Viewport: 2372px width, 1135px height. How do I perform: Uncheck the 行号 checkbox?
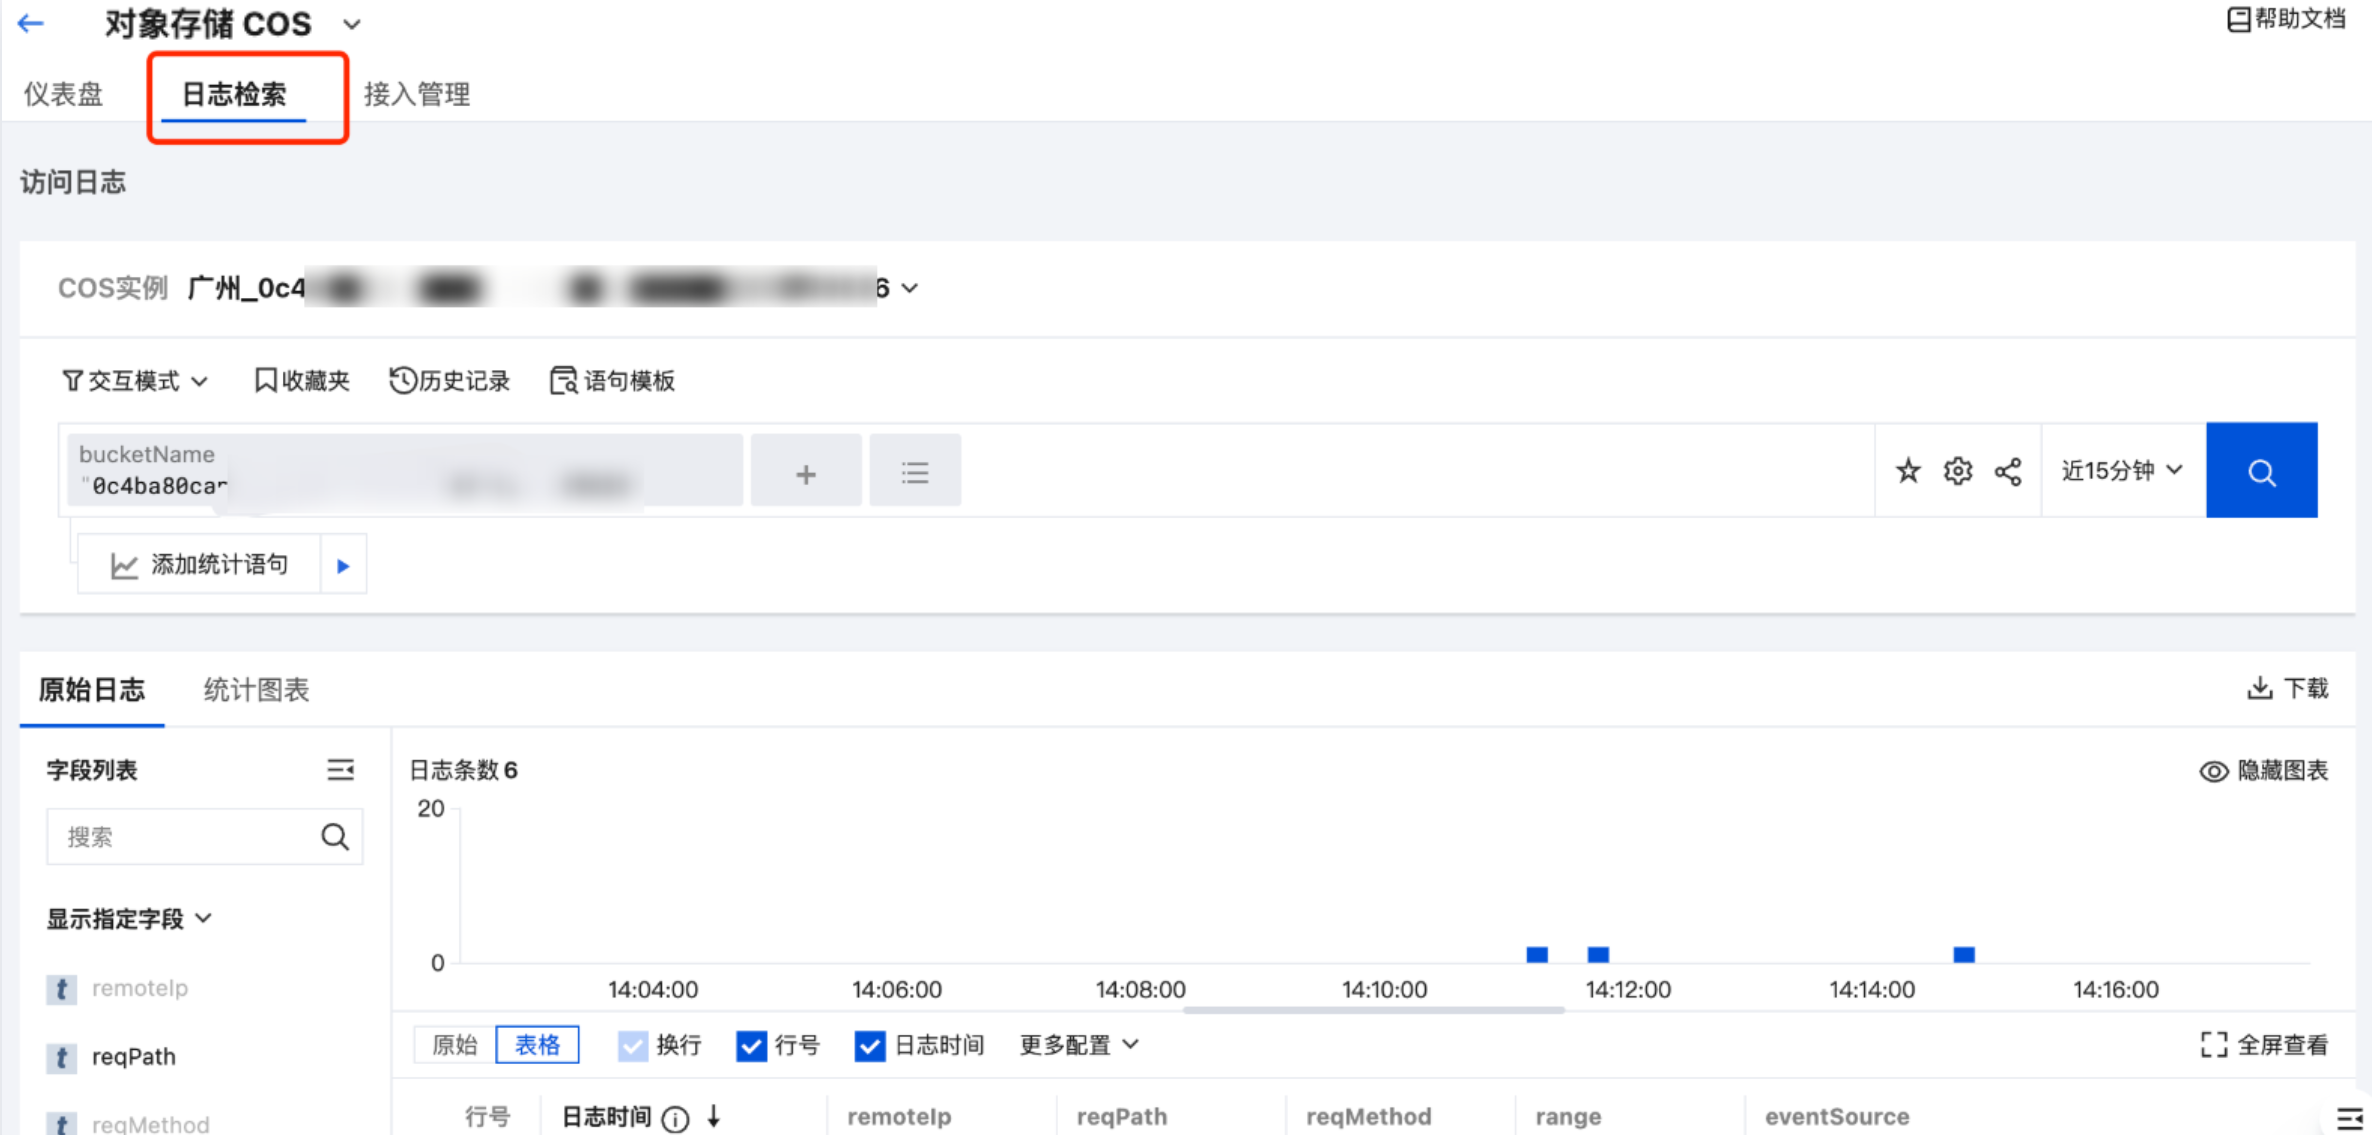coord(751,1046)
